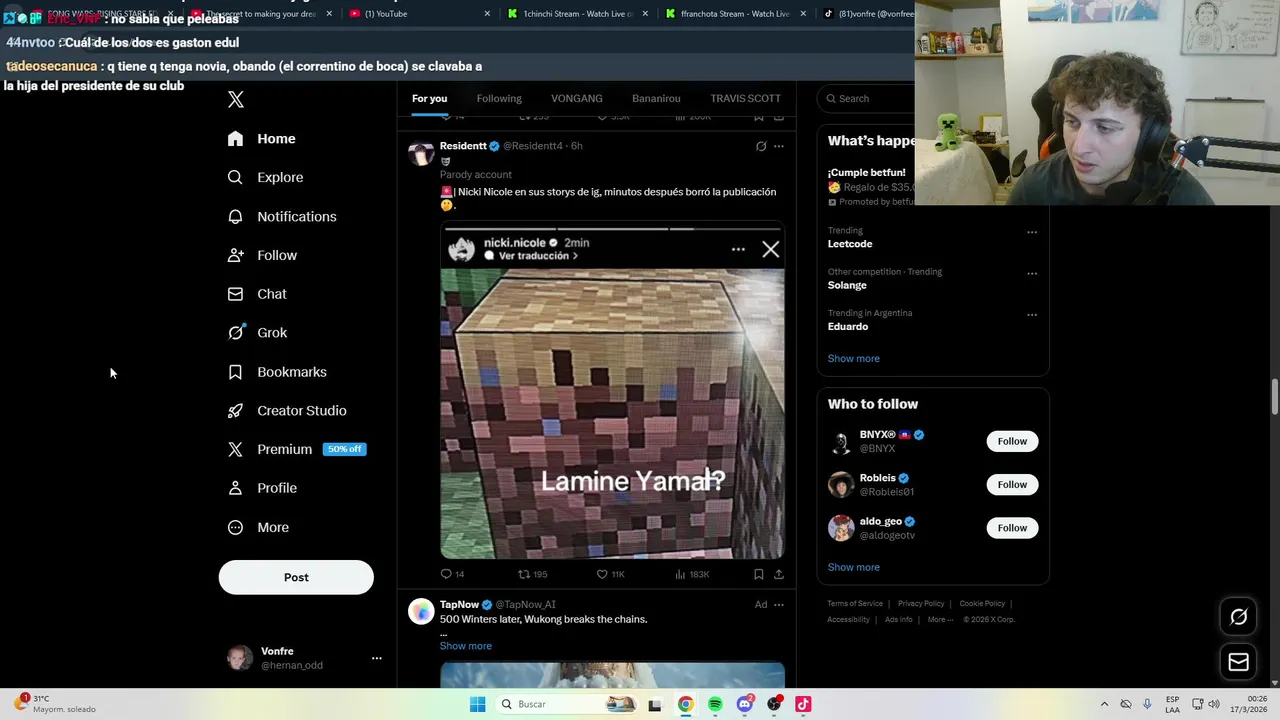The image size is (1280, 720).
Task: Open Premium in the sidebar
Action: pos(296,449)
